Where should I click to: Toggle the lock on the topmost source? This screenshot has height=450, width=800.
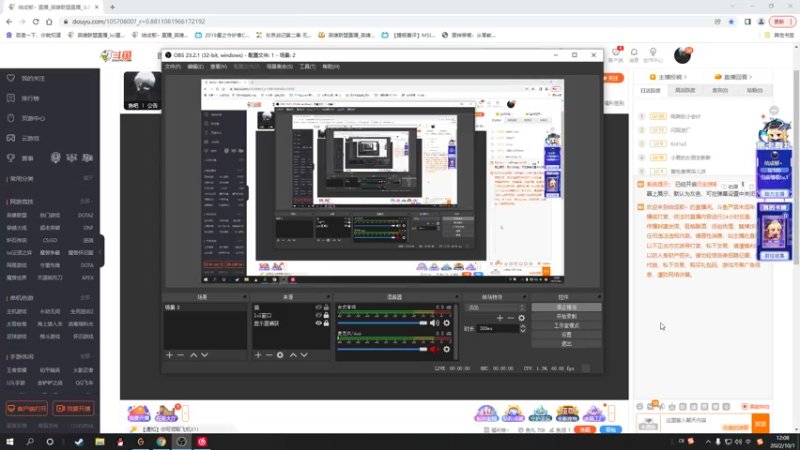[x=326, y=308]
